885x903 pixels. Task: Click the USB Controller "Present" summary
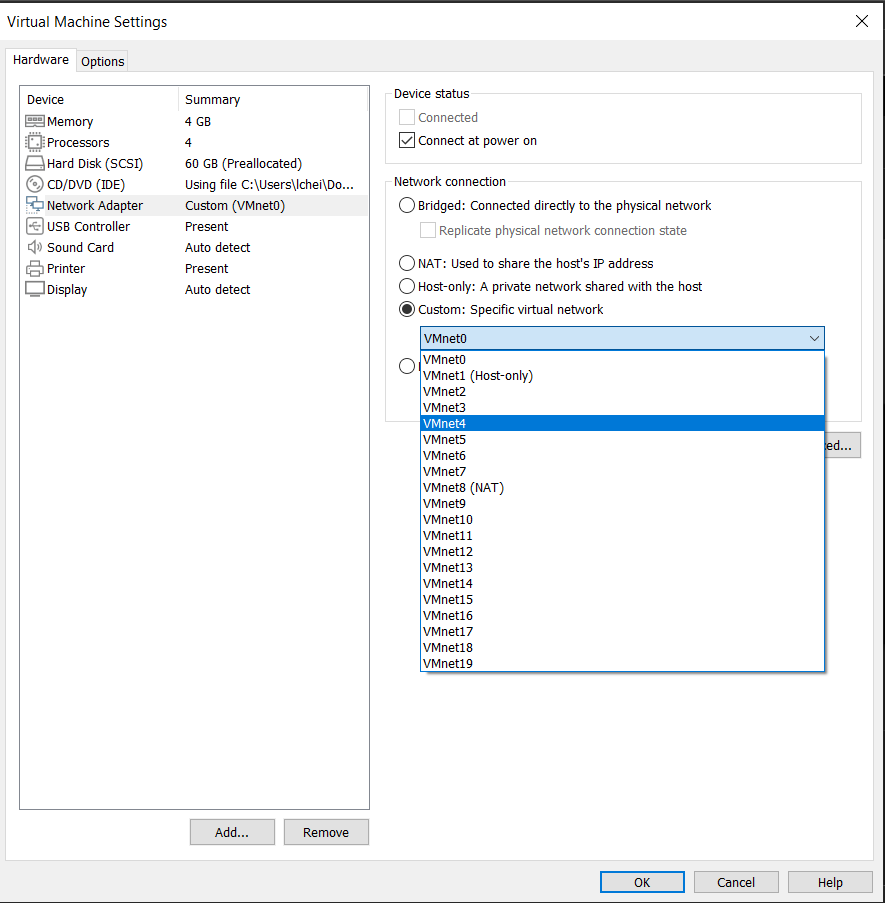[206, 226]
